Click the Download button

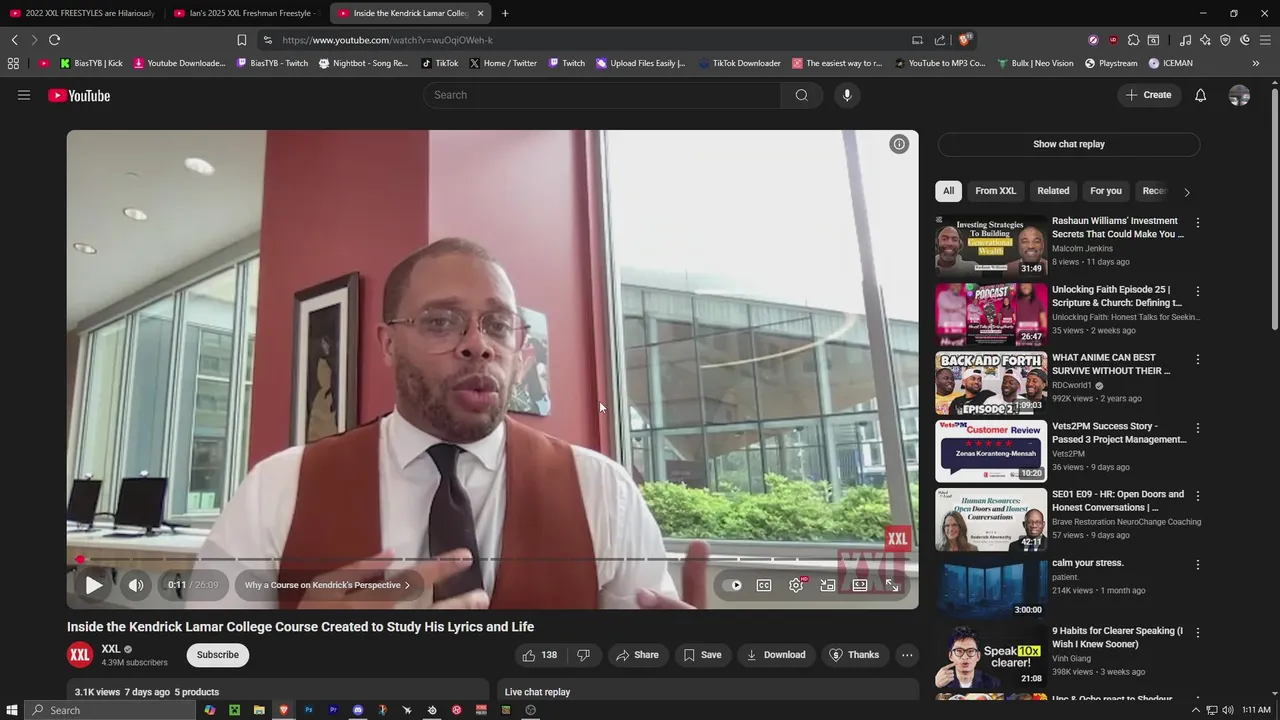click(776, 655)
